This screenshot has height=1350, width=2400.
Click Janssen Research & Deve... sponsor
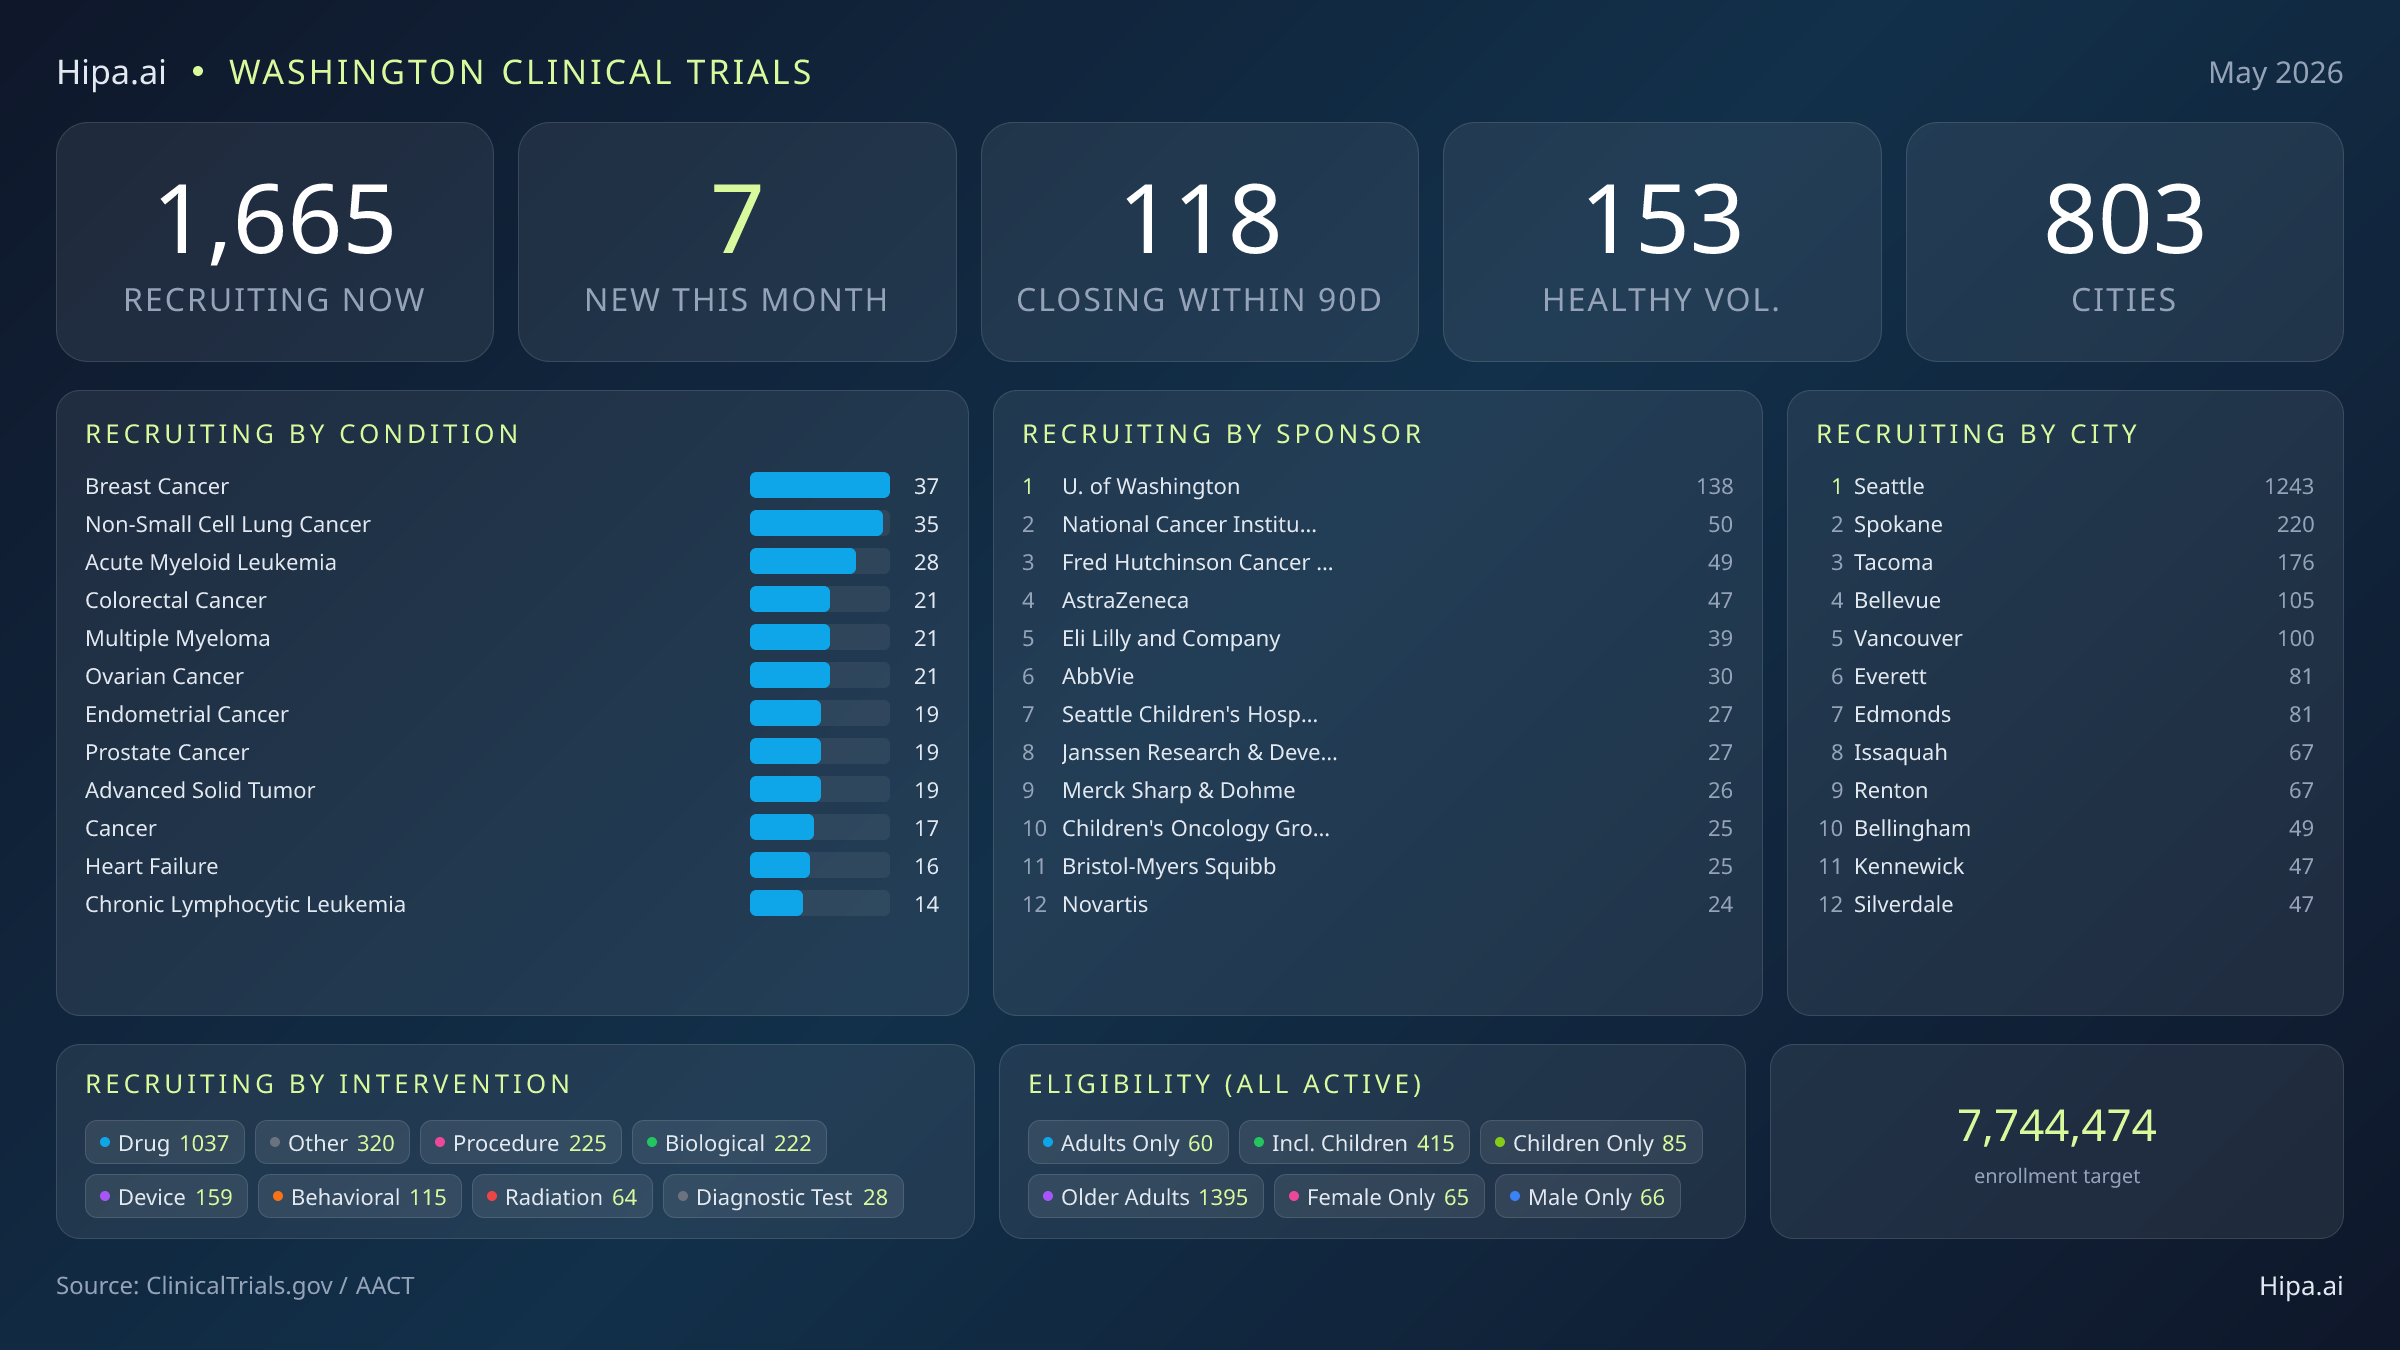[1377, 751]
